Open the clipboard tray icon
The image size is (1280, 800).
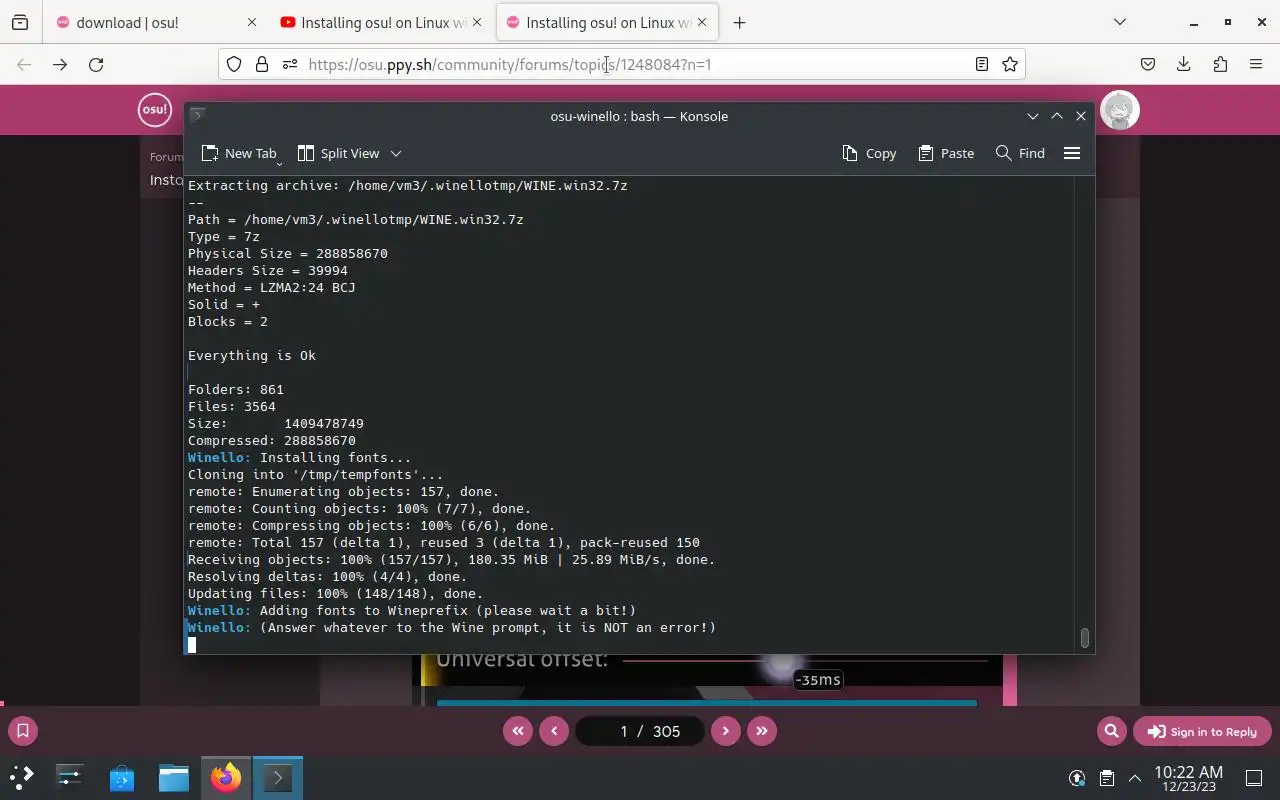pyautogui.click(x=1106, y=778)
